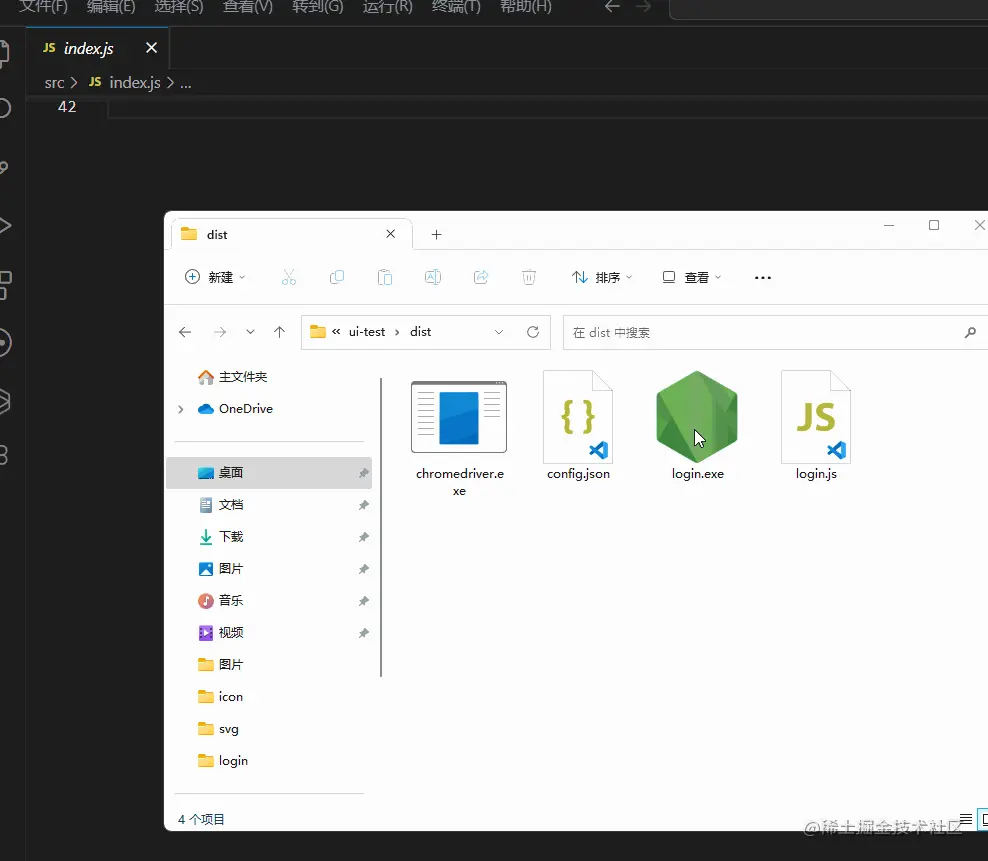Screen dimensions: 988x861
Task: Click chevron after ui-test in address bar
Action: [x=397, y=332]
